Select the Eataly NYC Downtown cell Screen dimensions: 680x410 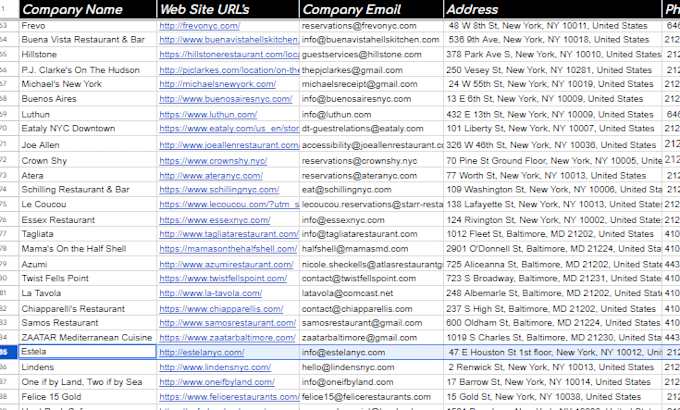(x=88, y=128)
